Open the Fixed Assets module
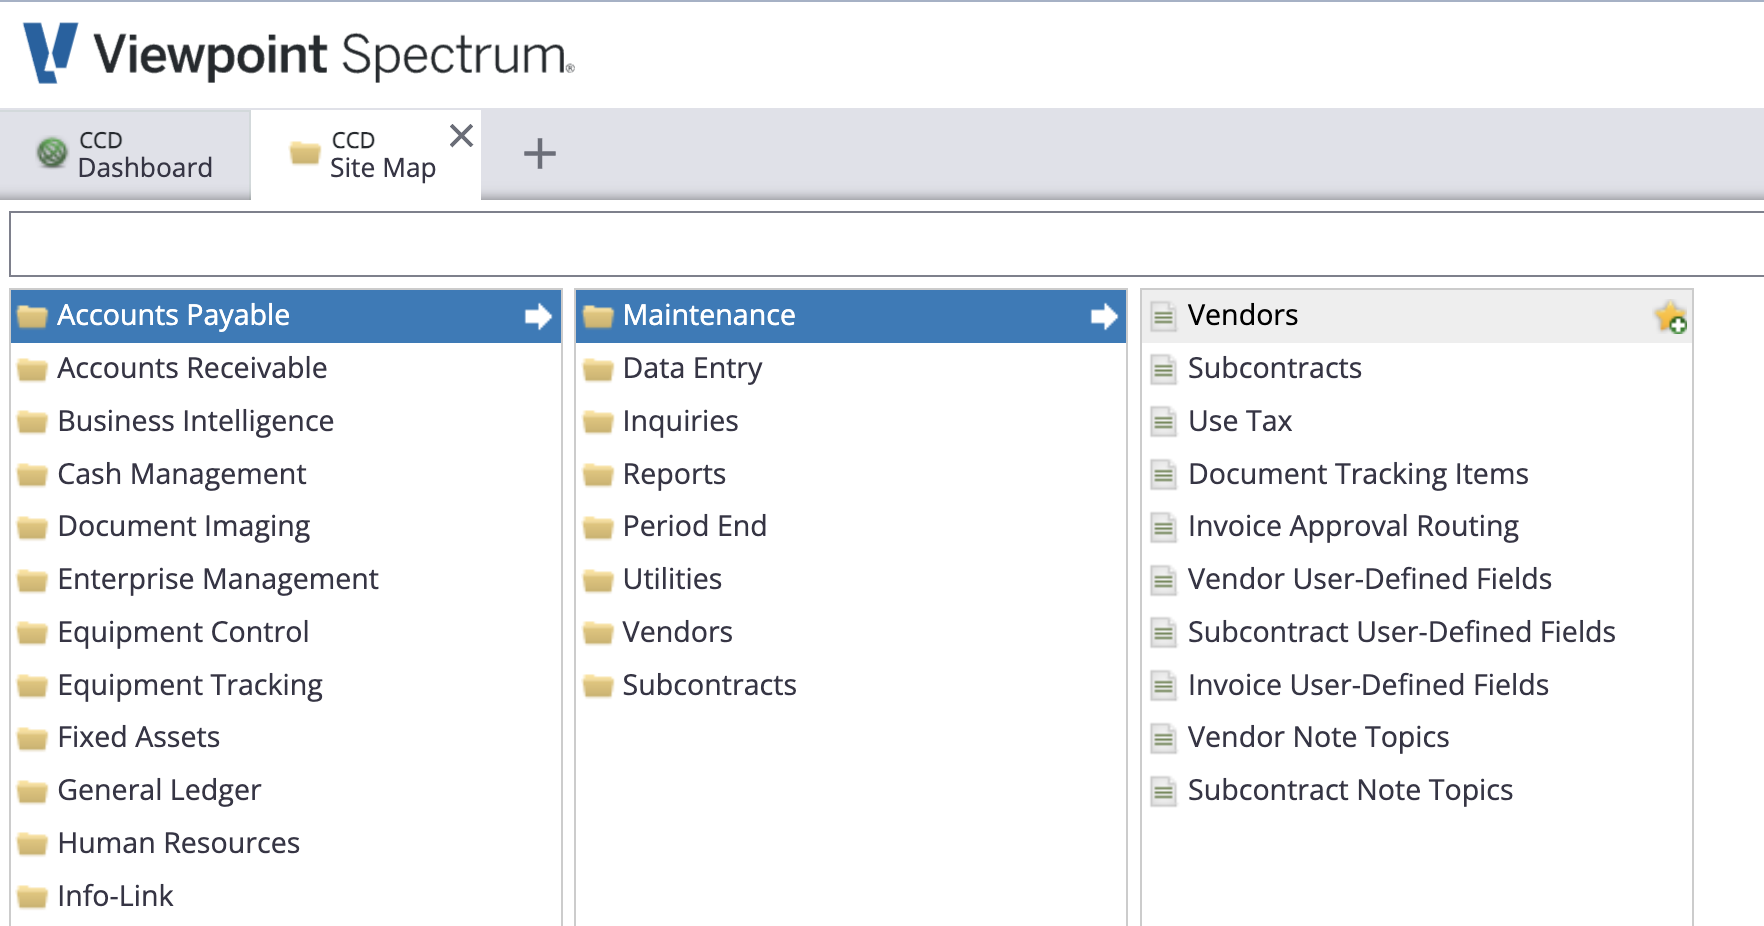The height and width of the screenshot is (926, 1764). click(x=286, y=737)
